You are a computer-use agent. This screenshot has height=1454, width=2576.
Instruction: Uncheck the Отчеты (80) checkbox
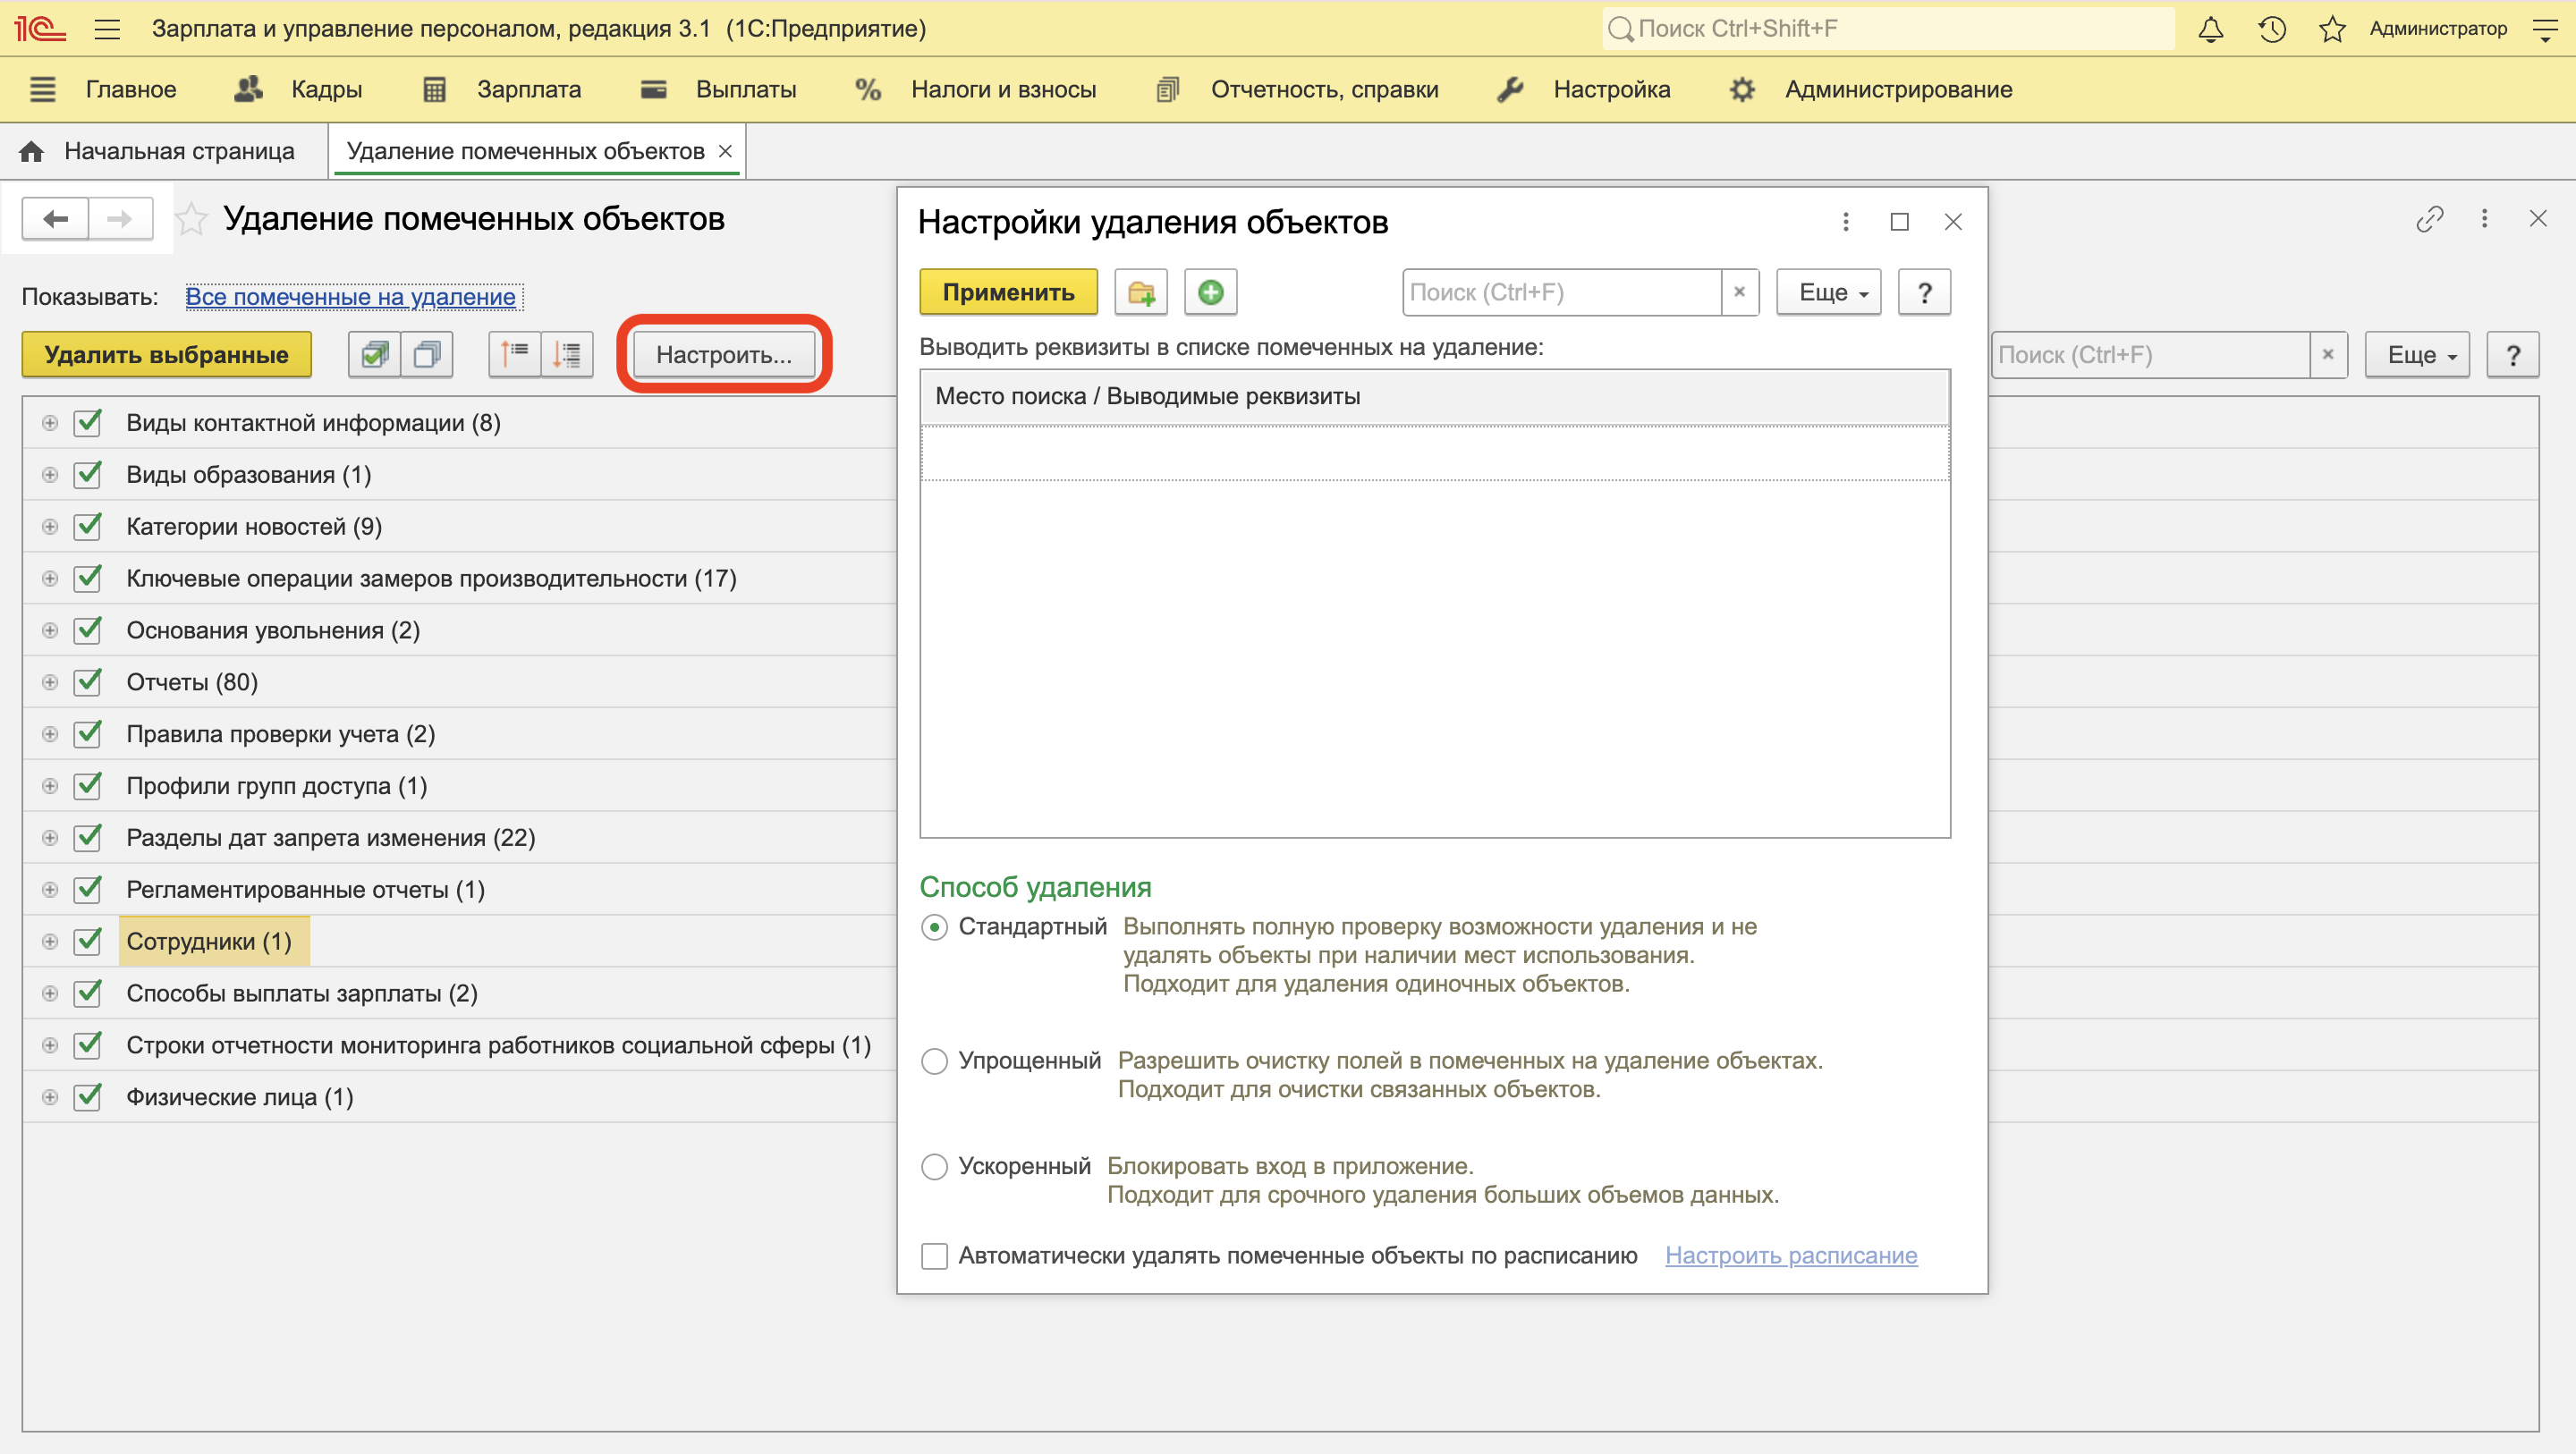point(88,682)
